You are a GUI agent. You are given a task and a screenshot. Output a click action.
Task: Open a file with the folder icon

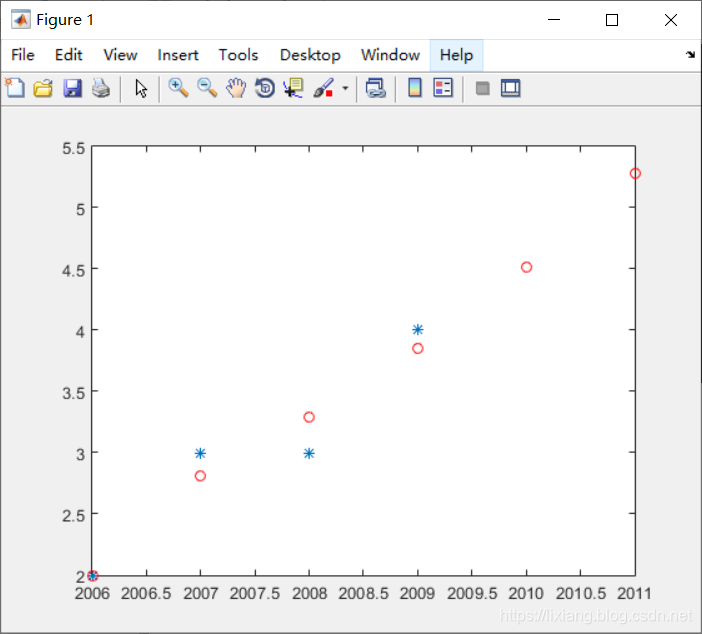coord(43,88)
